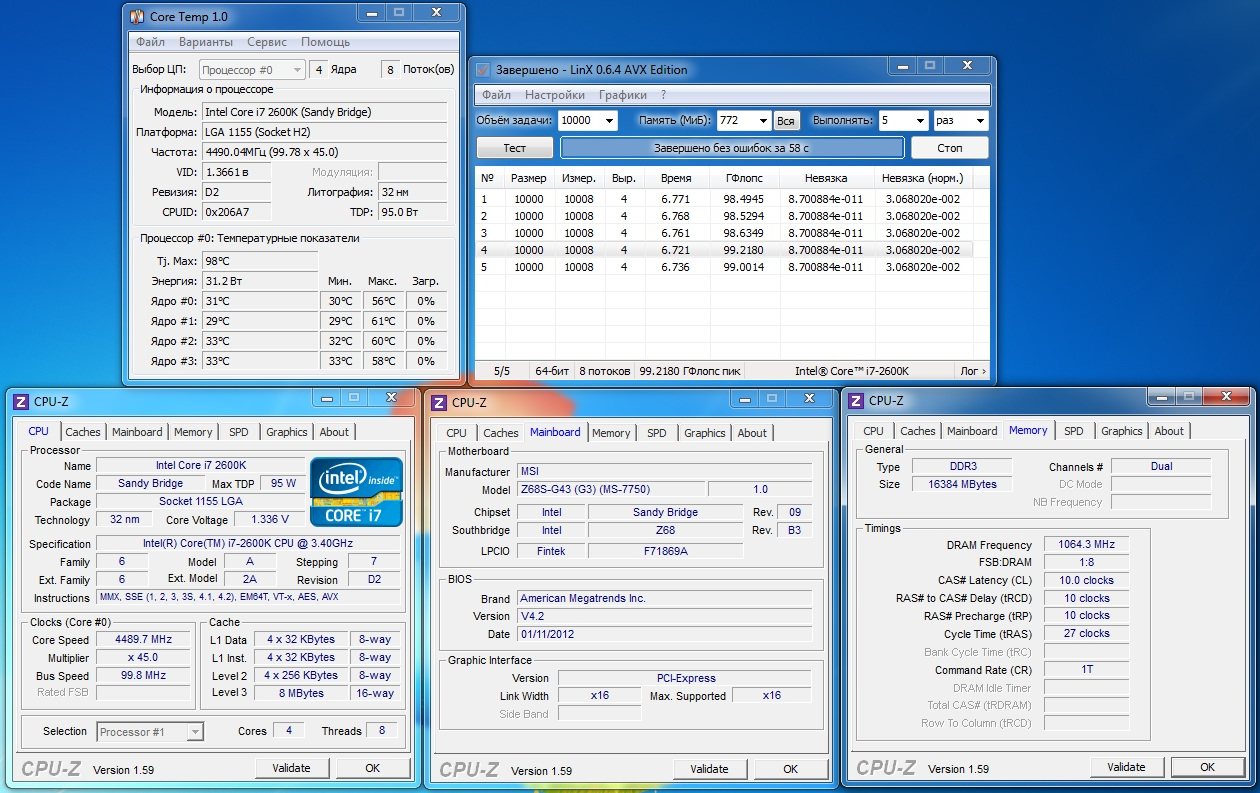Open the Selection Processor #1 dropdown
Image resolution: width=1260 pixels, height=793 pixels.
click(195, 732)
